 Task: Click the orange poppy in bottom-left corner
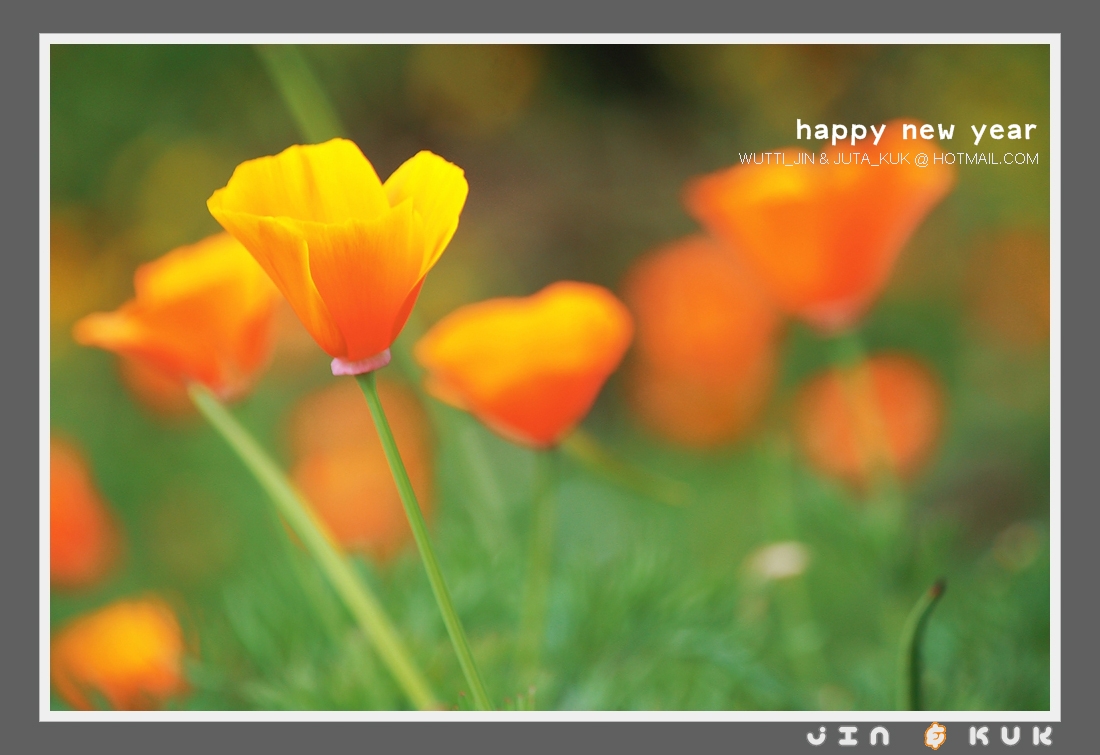tap(120, 650)
